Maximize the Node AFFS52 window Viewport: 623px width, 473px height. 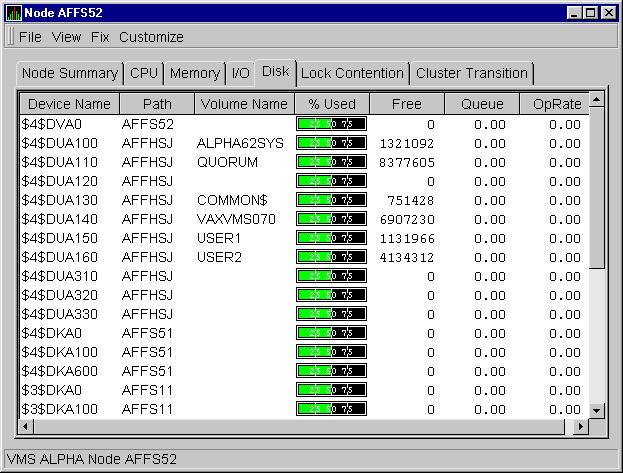590,13
